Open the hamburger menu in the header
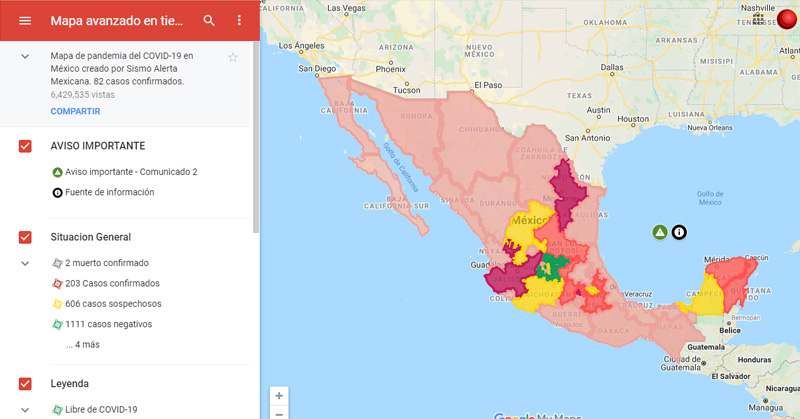Screen dimensions: 800x419 click(x=25, y=20)
